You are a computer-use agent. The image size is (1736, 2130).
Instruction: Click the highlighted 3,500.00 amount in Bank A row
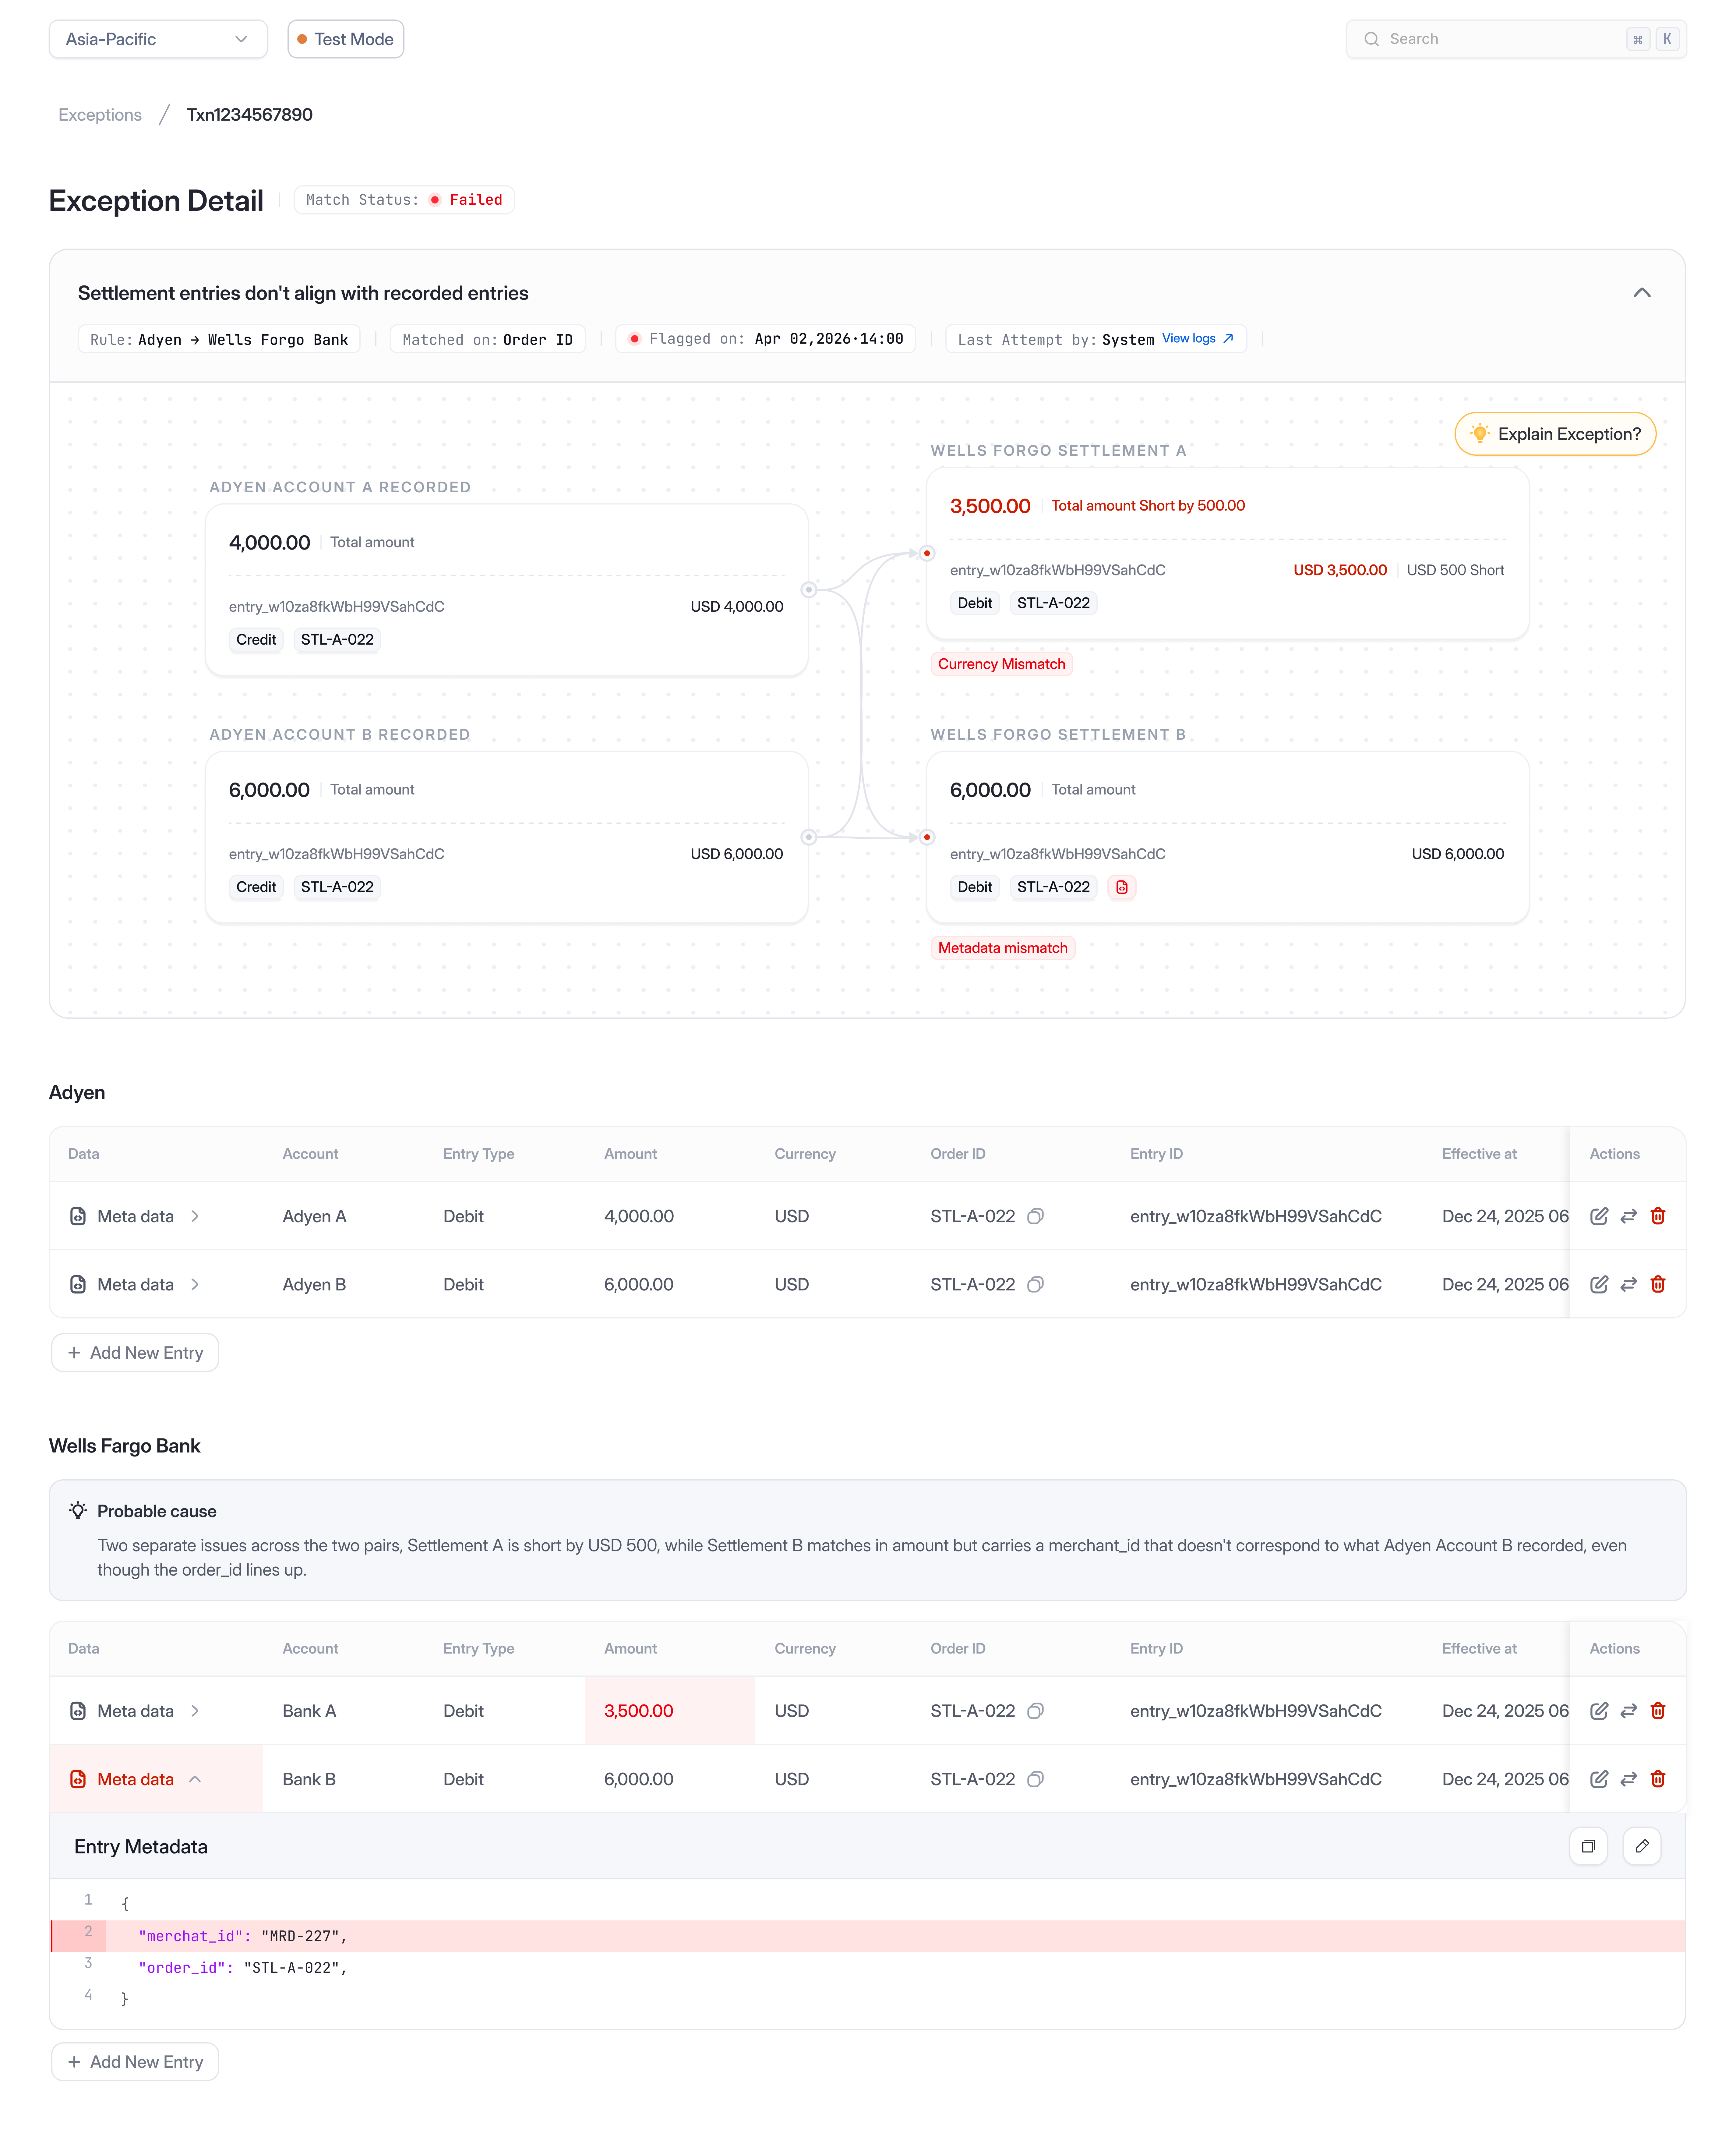click(639, 1711)
